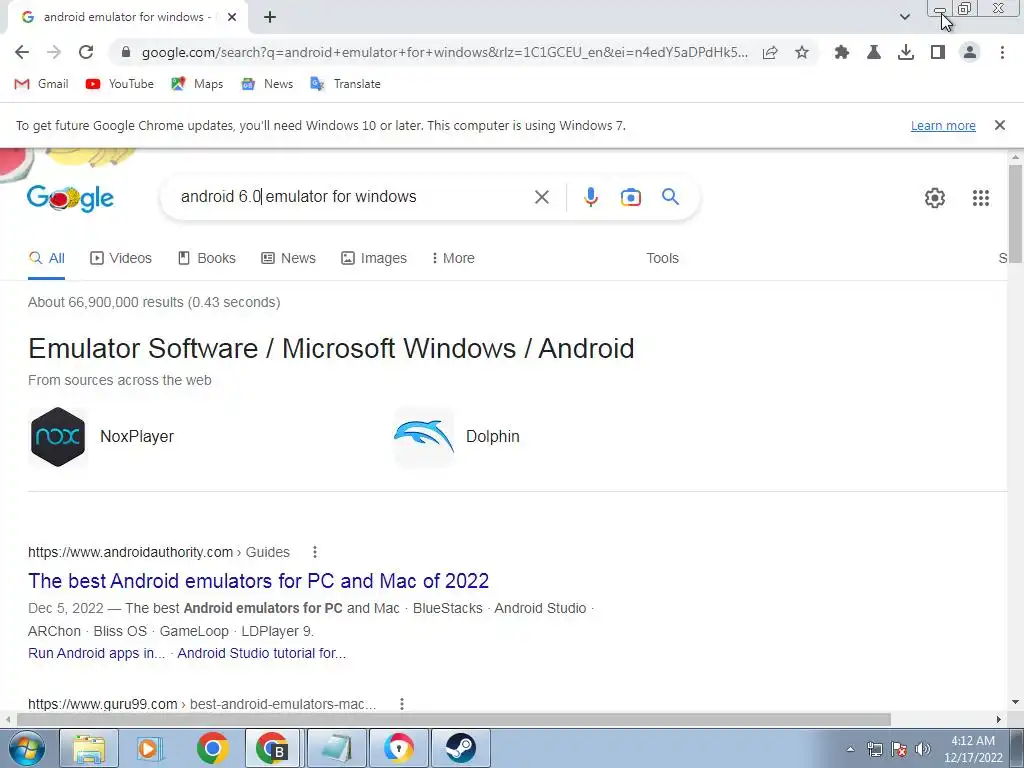
Task: Click the horizontal scrollbar thumb
Action: (454, 719)
